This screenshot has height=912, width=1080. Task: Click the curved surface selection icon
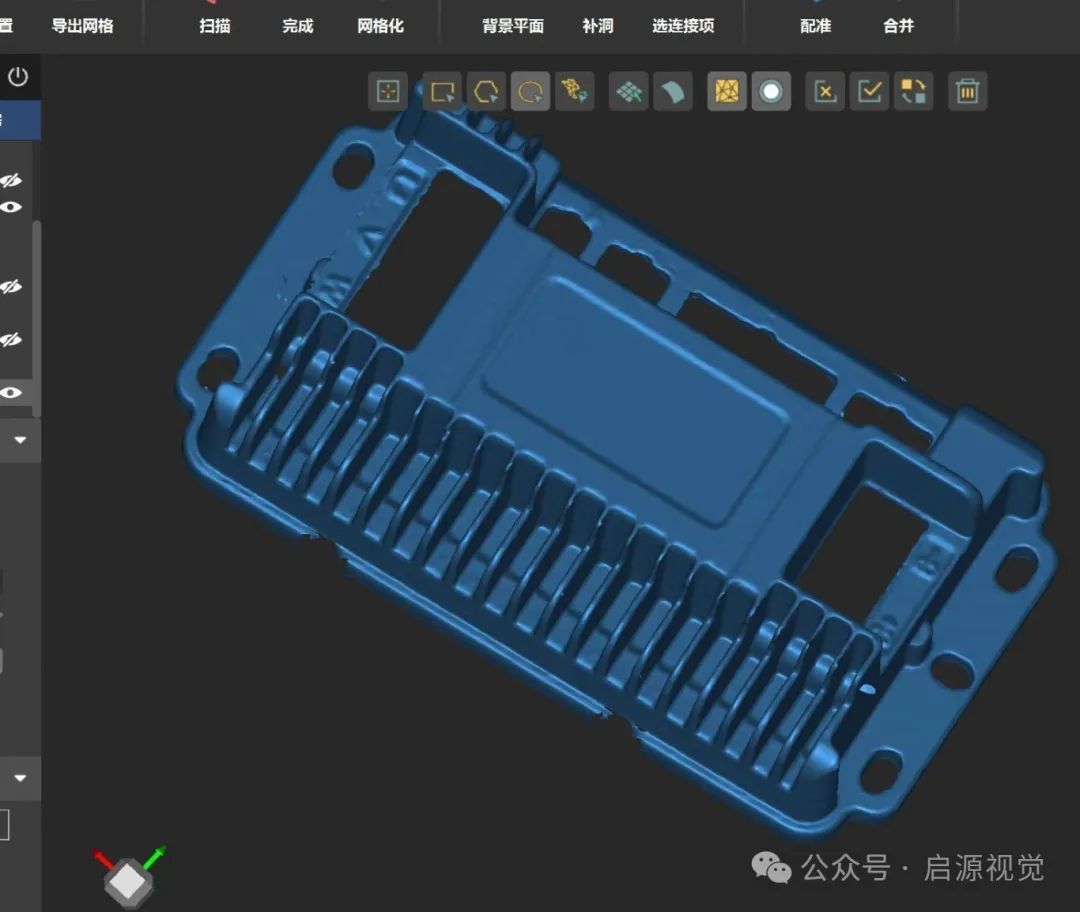coord(673,92)
